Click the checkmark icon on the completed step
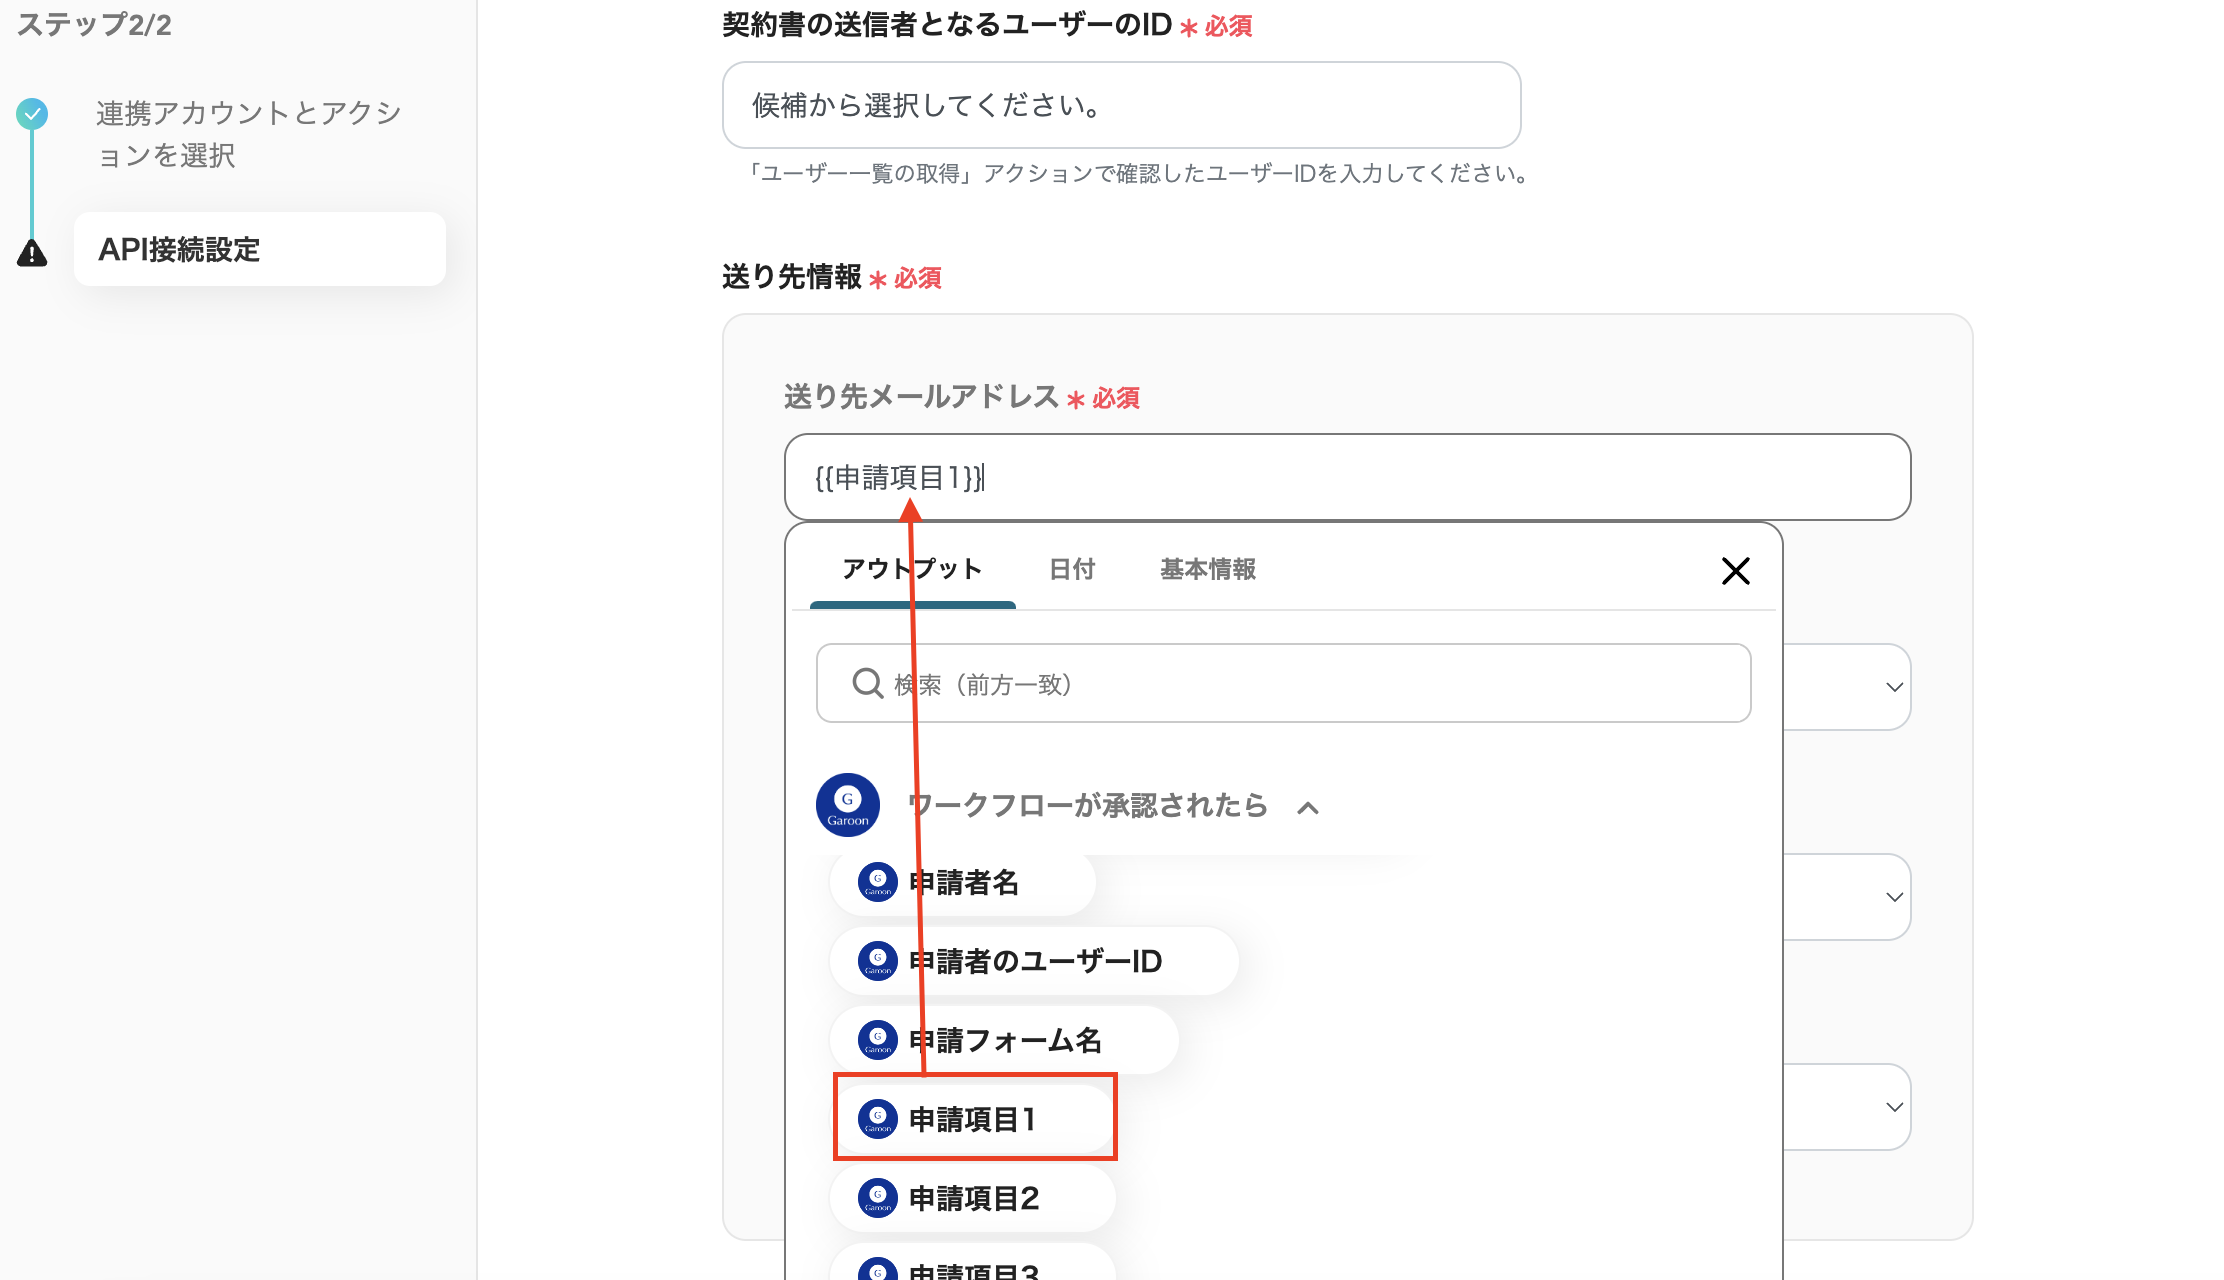 (32, 113)
